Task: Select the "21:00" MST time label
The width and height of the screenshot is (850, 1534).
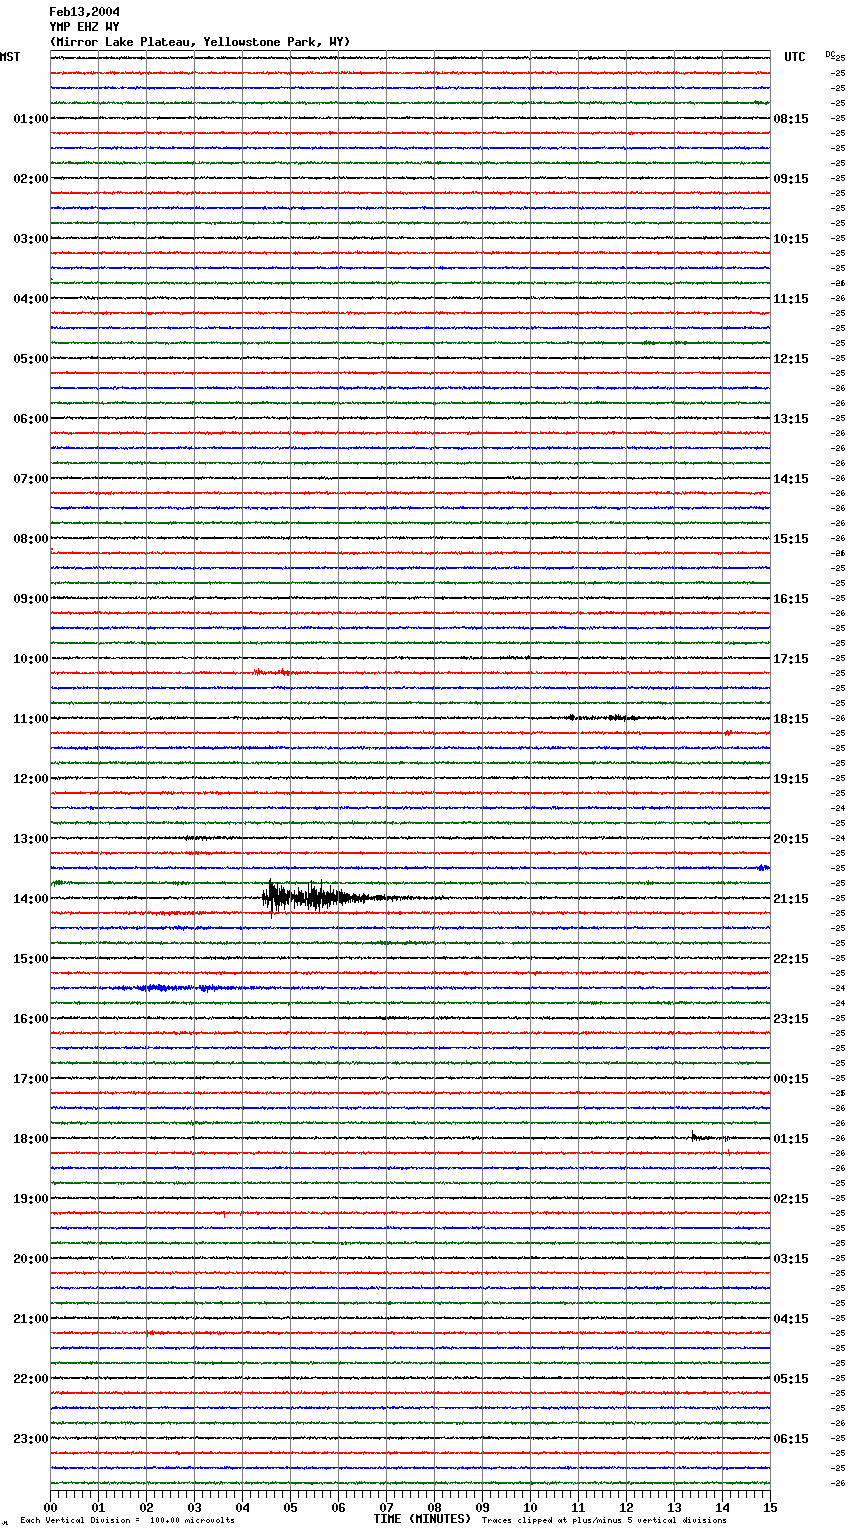Action: 31,1319
